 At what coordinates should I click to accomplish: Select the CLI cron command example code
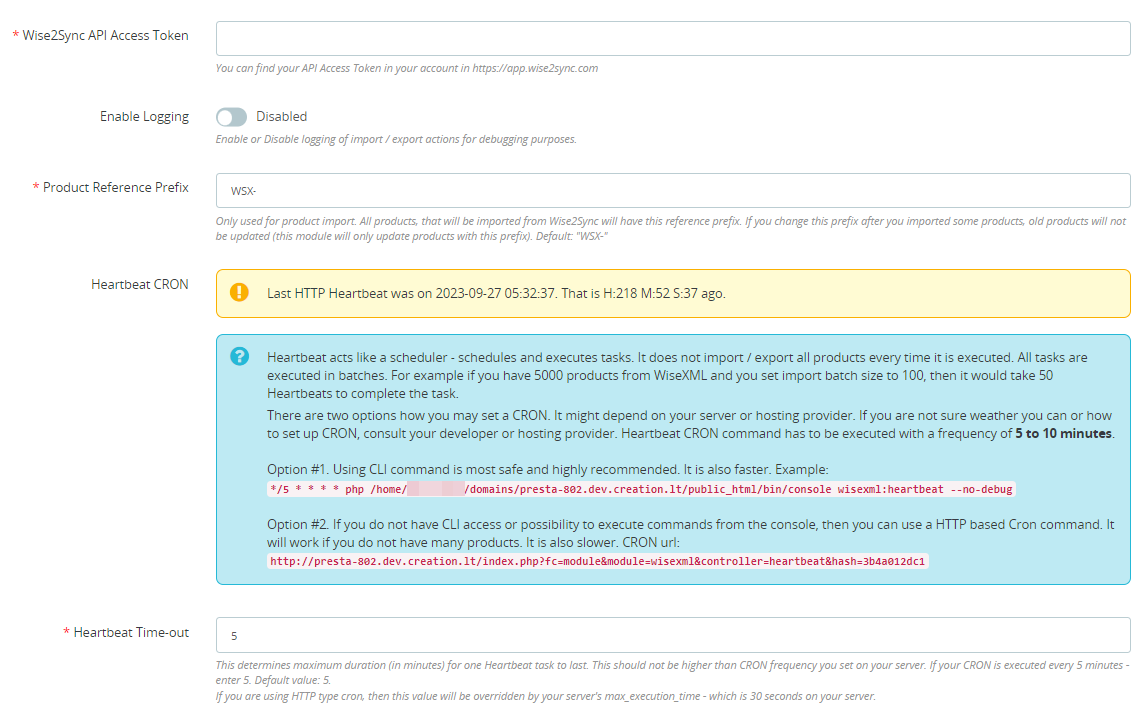[x=641, y=489]
